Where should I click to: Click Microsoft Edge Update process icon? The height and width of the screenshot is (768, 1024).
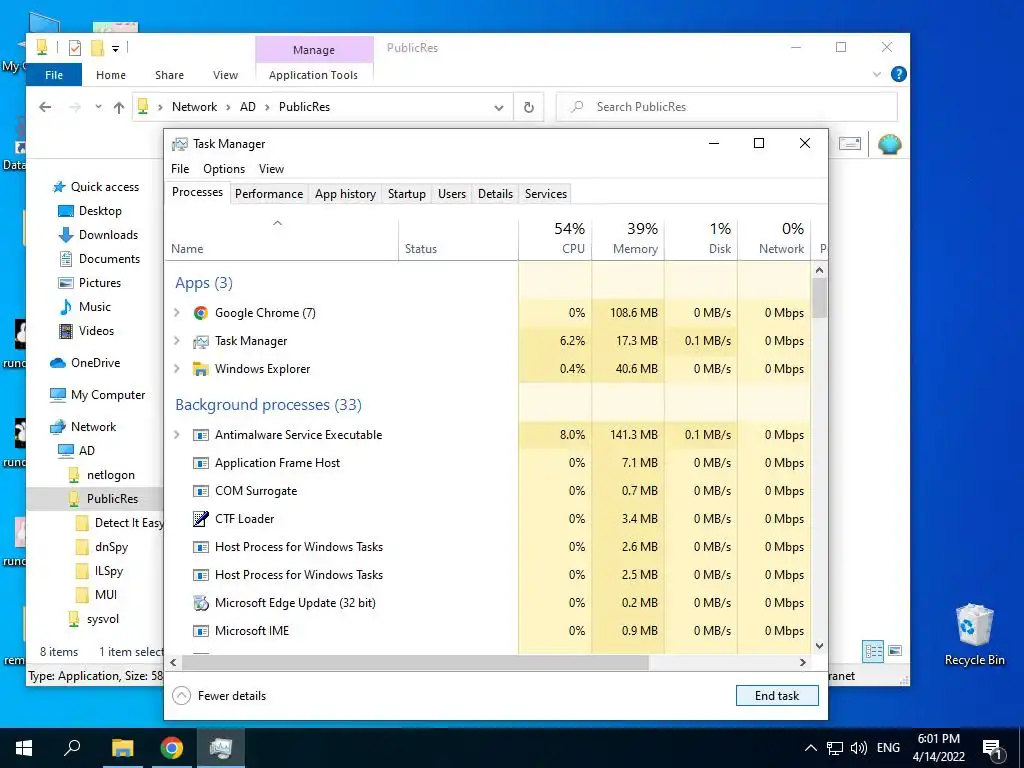(x=200, y=603)
